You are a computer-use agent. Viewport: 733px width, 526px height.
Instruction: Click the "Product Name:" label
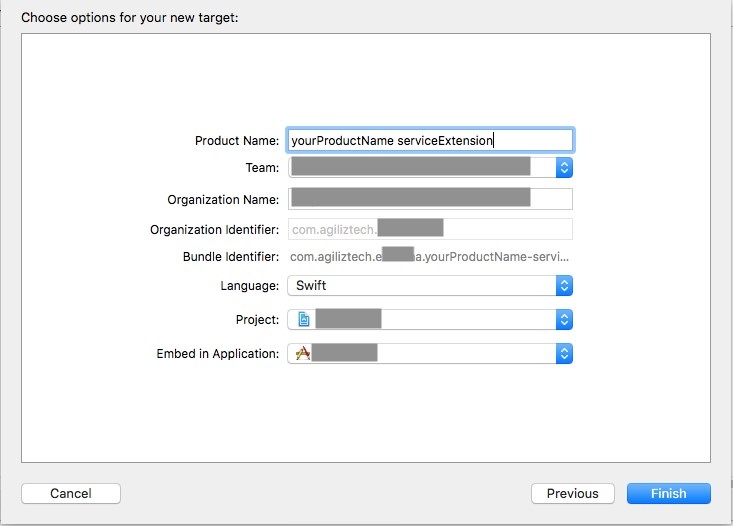237,141
